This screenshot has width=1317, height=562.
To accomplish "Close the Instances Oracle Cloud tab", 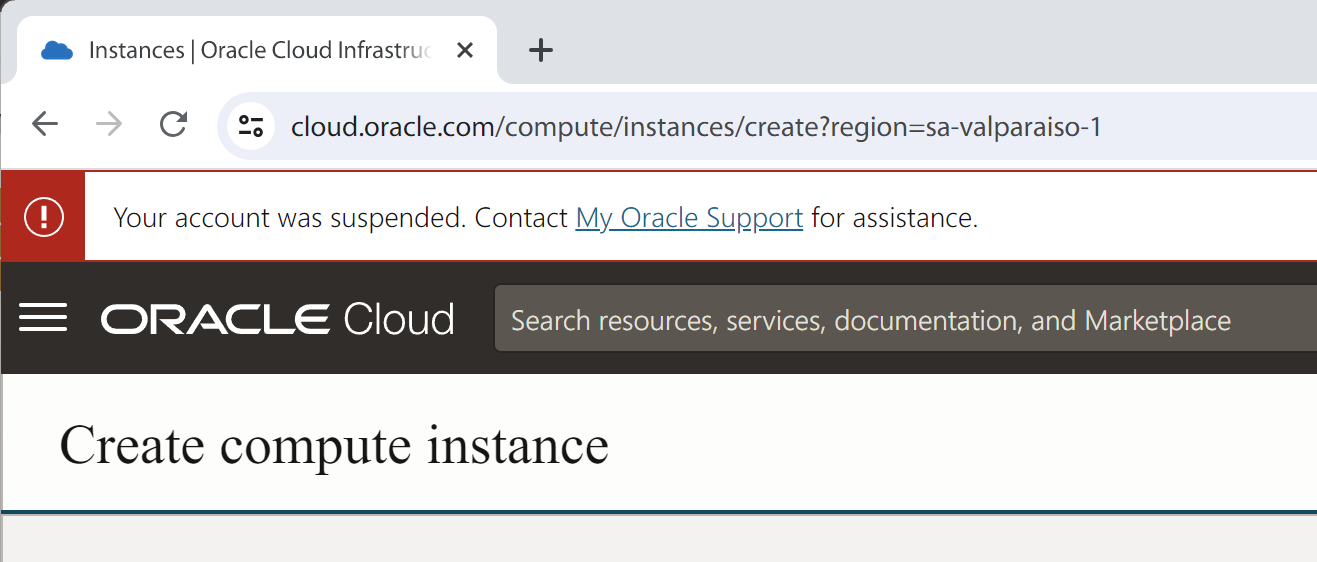I will point(464,51).
